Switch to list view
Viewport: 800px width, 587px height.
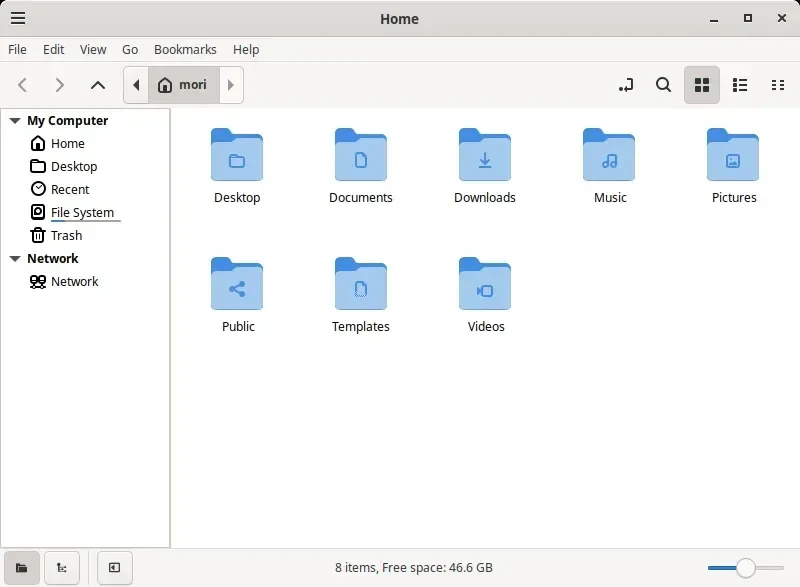[x=740, y=85]
